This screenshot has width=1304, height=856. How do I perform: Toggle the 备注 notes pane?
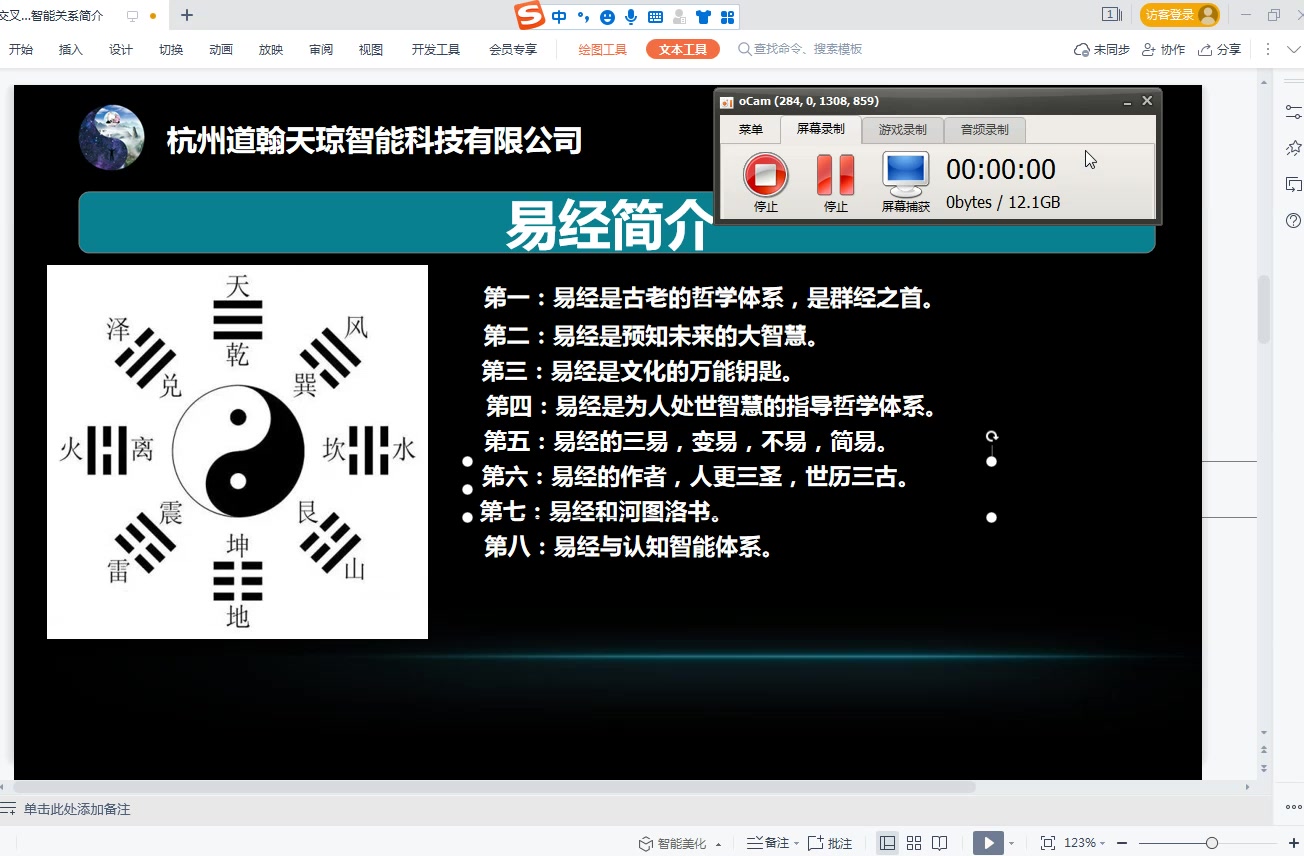pyautogui.click(x=768, y=843)
